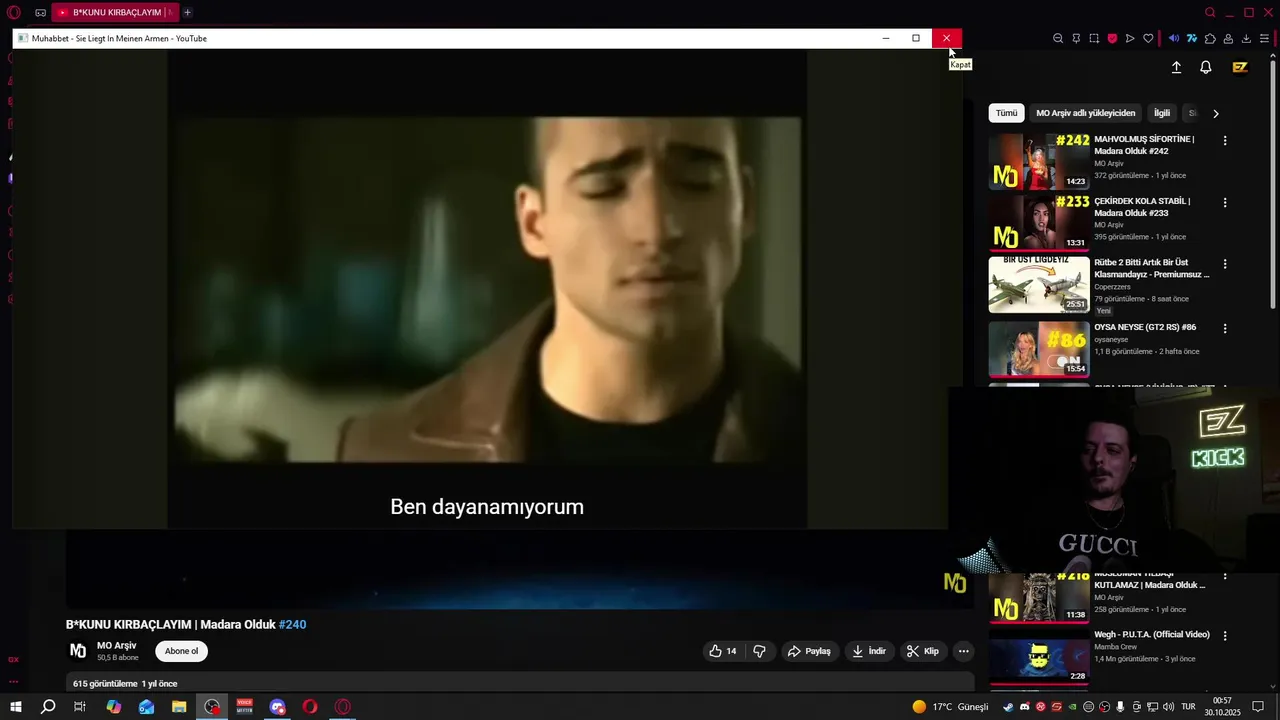Open the Steam tray icon
1280x720 pixels.
click(x=1008, y=707)
